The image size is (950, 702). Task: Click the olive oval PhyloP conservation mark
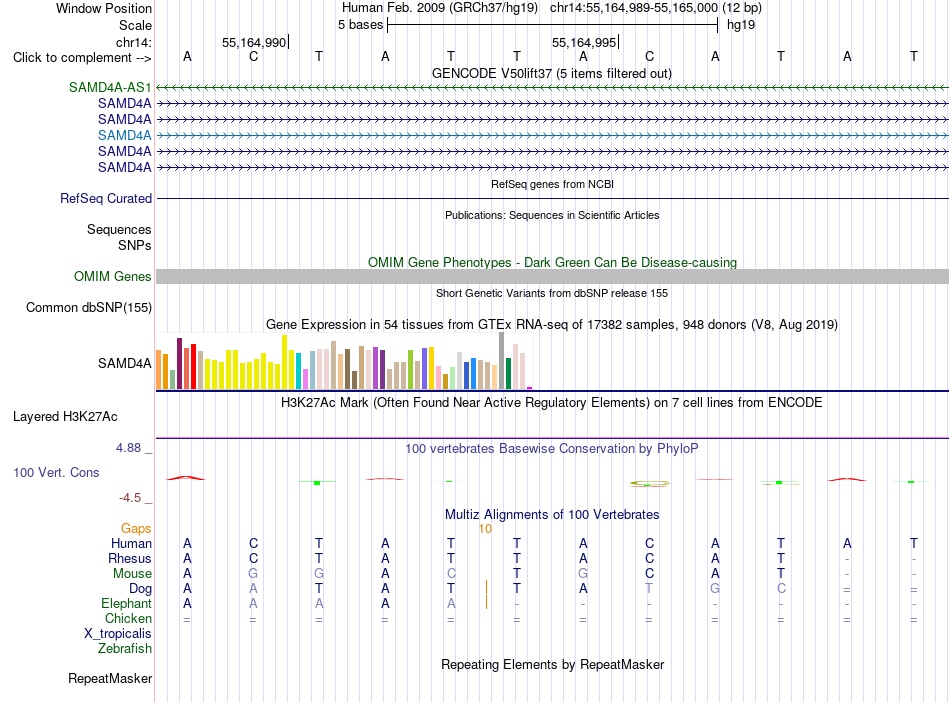pyautogui.click(x=649, y=483)
